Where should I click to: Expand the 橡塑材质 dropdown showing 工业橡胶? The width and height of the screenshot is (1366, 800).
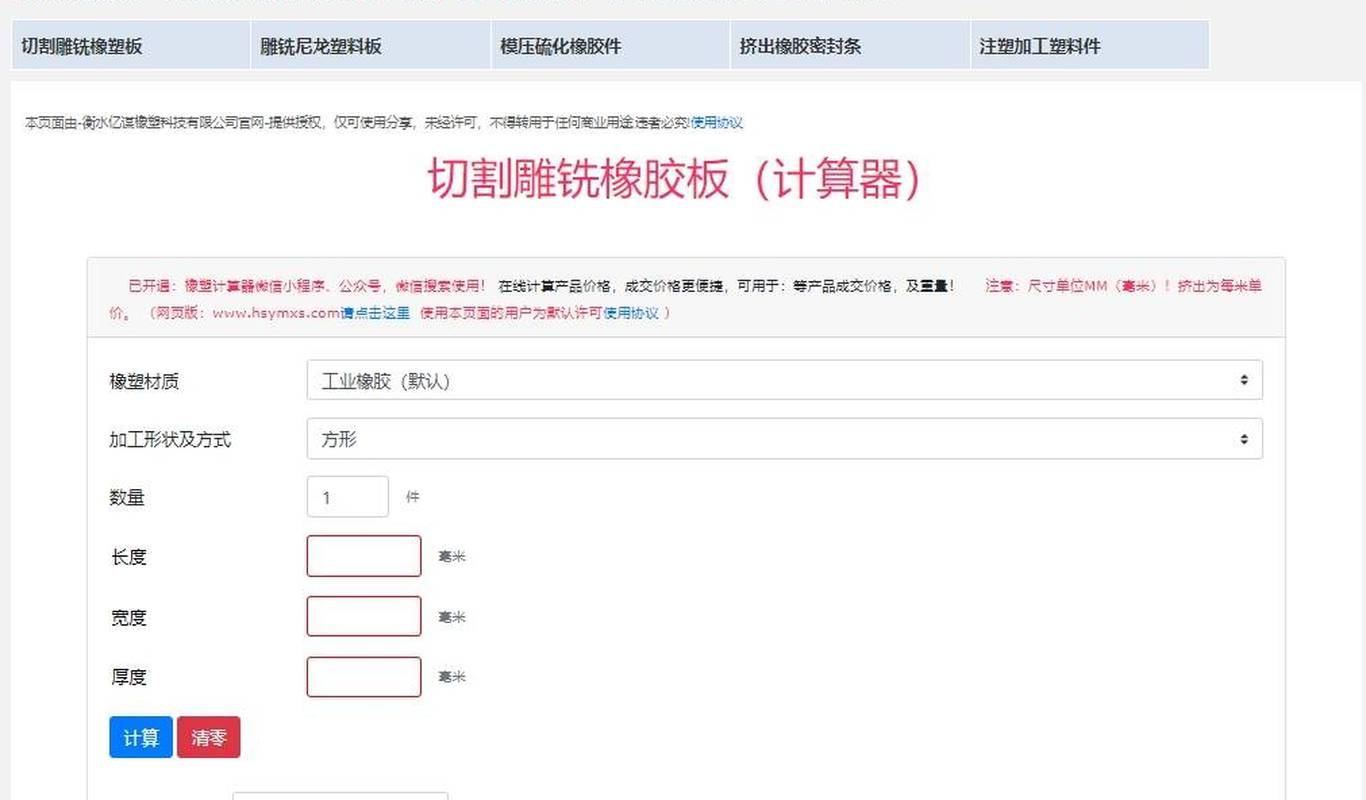tap(784, 380)
